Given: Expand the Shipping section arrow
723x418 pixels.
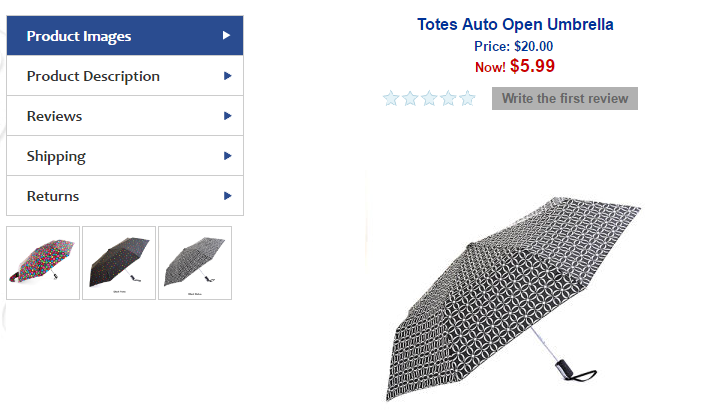Looking at the screenshot, I should tap(228, 156).
